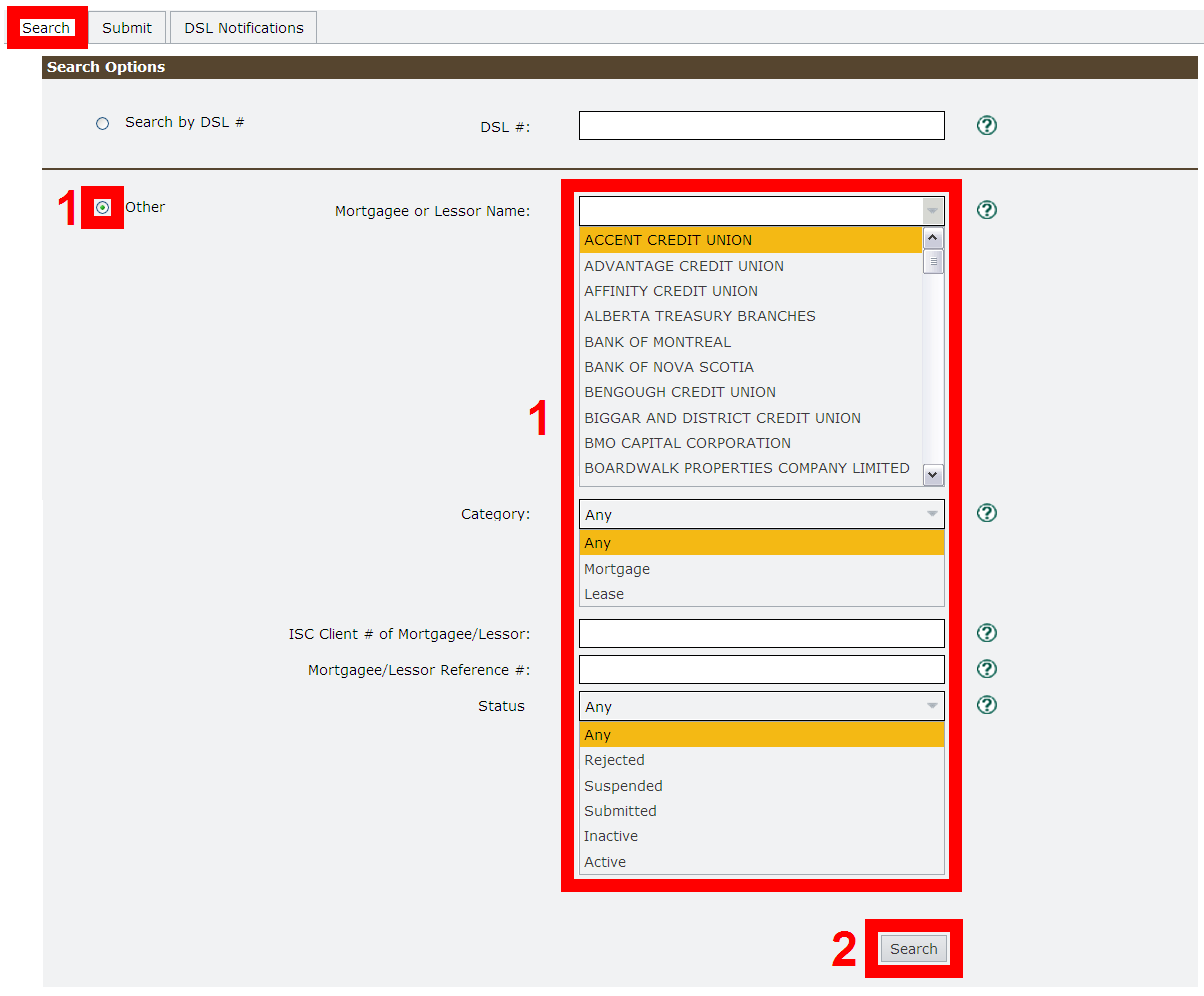This screenshot has width=1204, height=996.
Task: Pick Submitted in Status list
Action: click(x=761, y=811)
